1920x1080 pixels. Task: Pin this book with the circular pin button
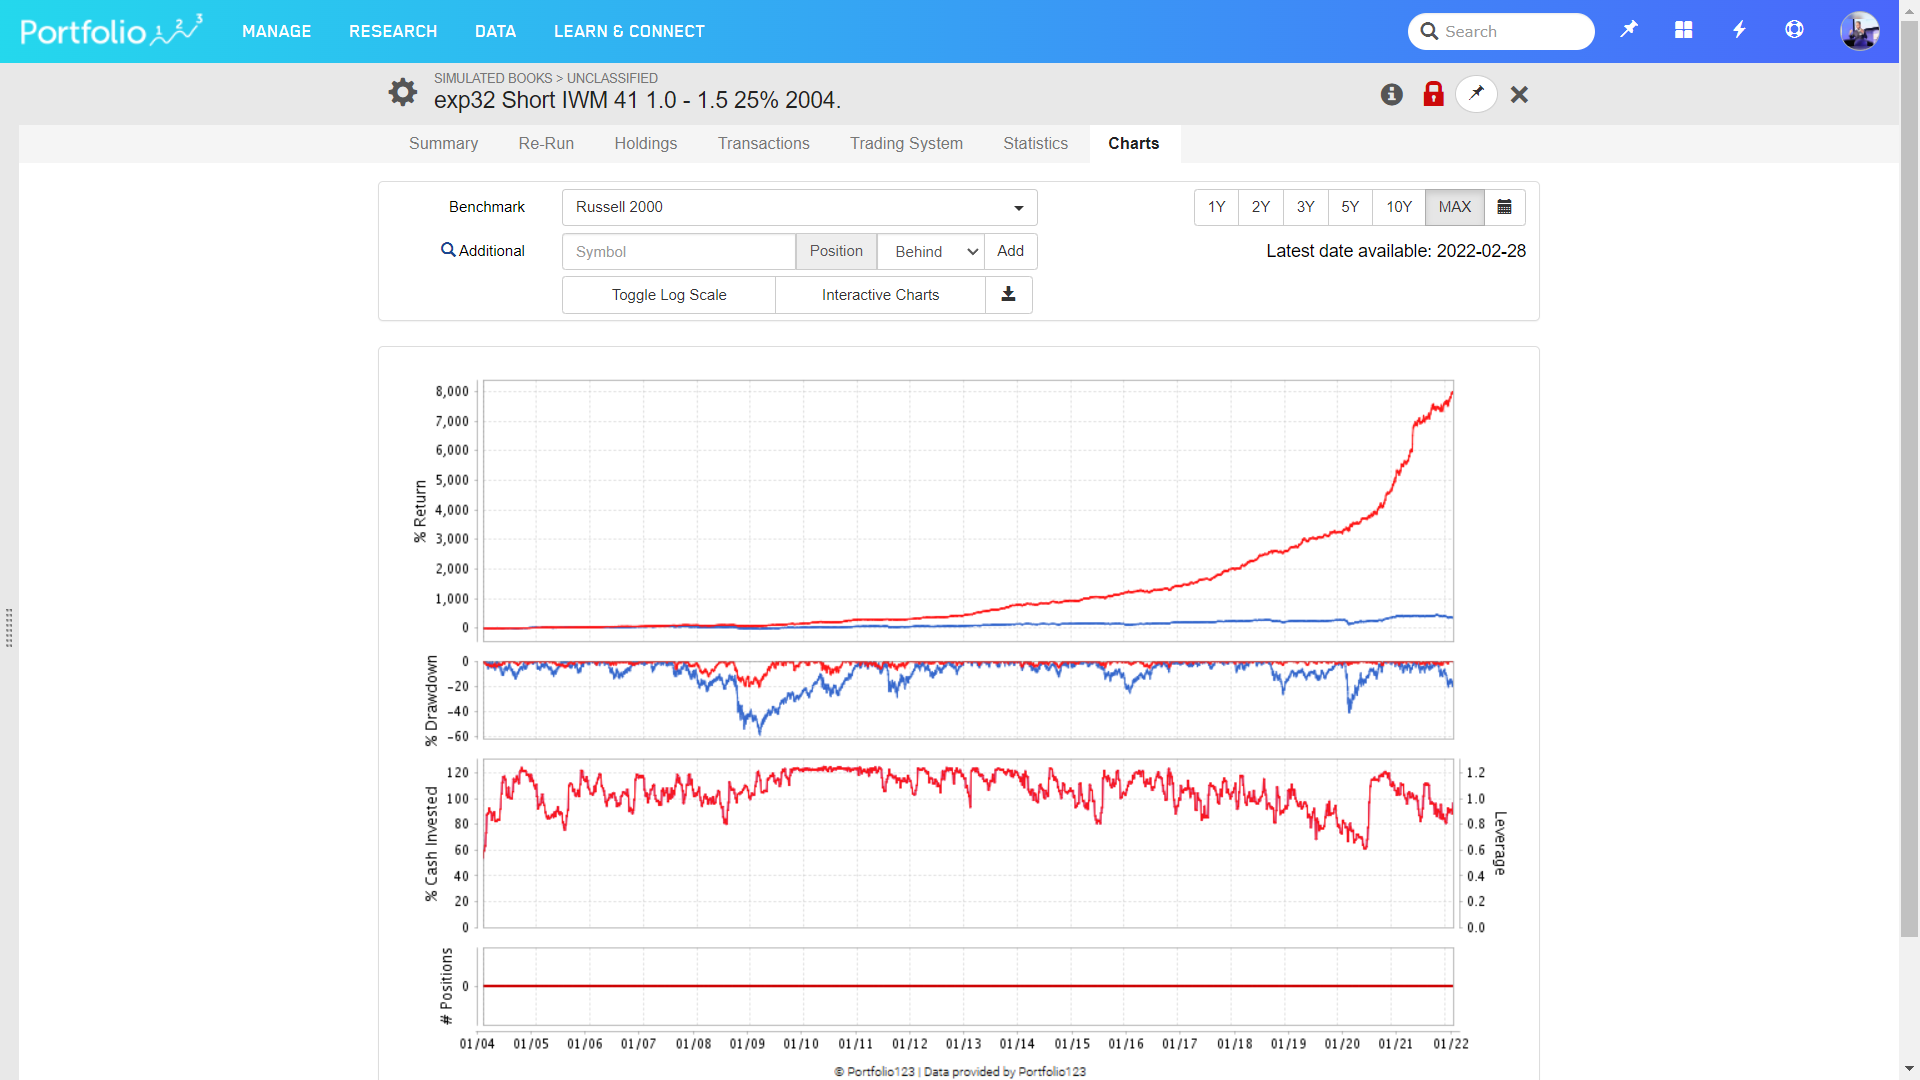[1476, 94]
